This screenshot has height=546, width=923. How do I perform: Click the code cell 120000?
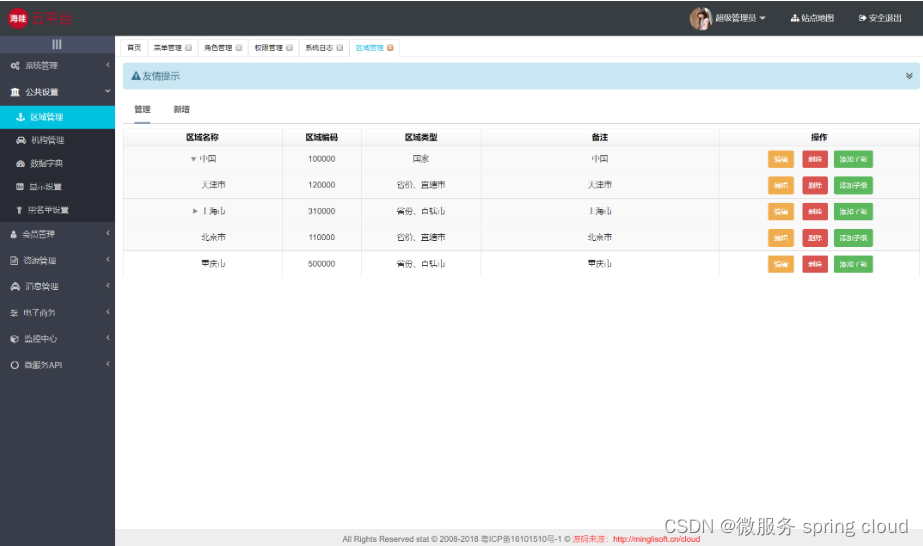pos(321,185)
